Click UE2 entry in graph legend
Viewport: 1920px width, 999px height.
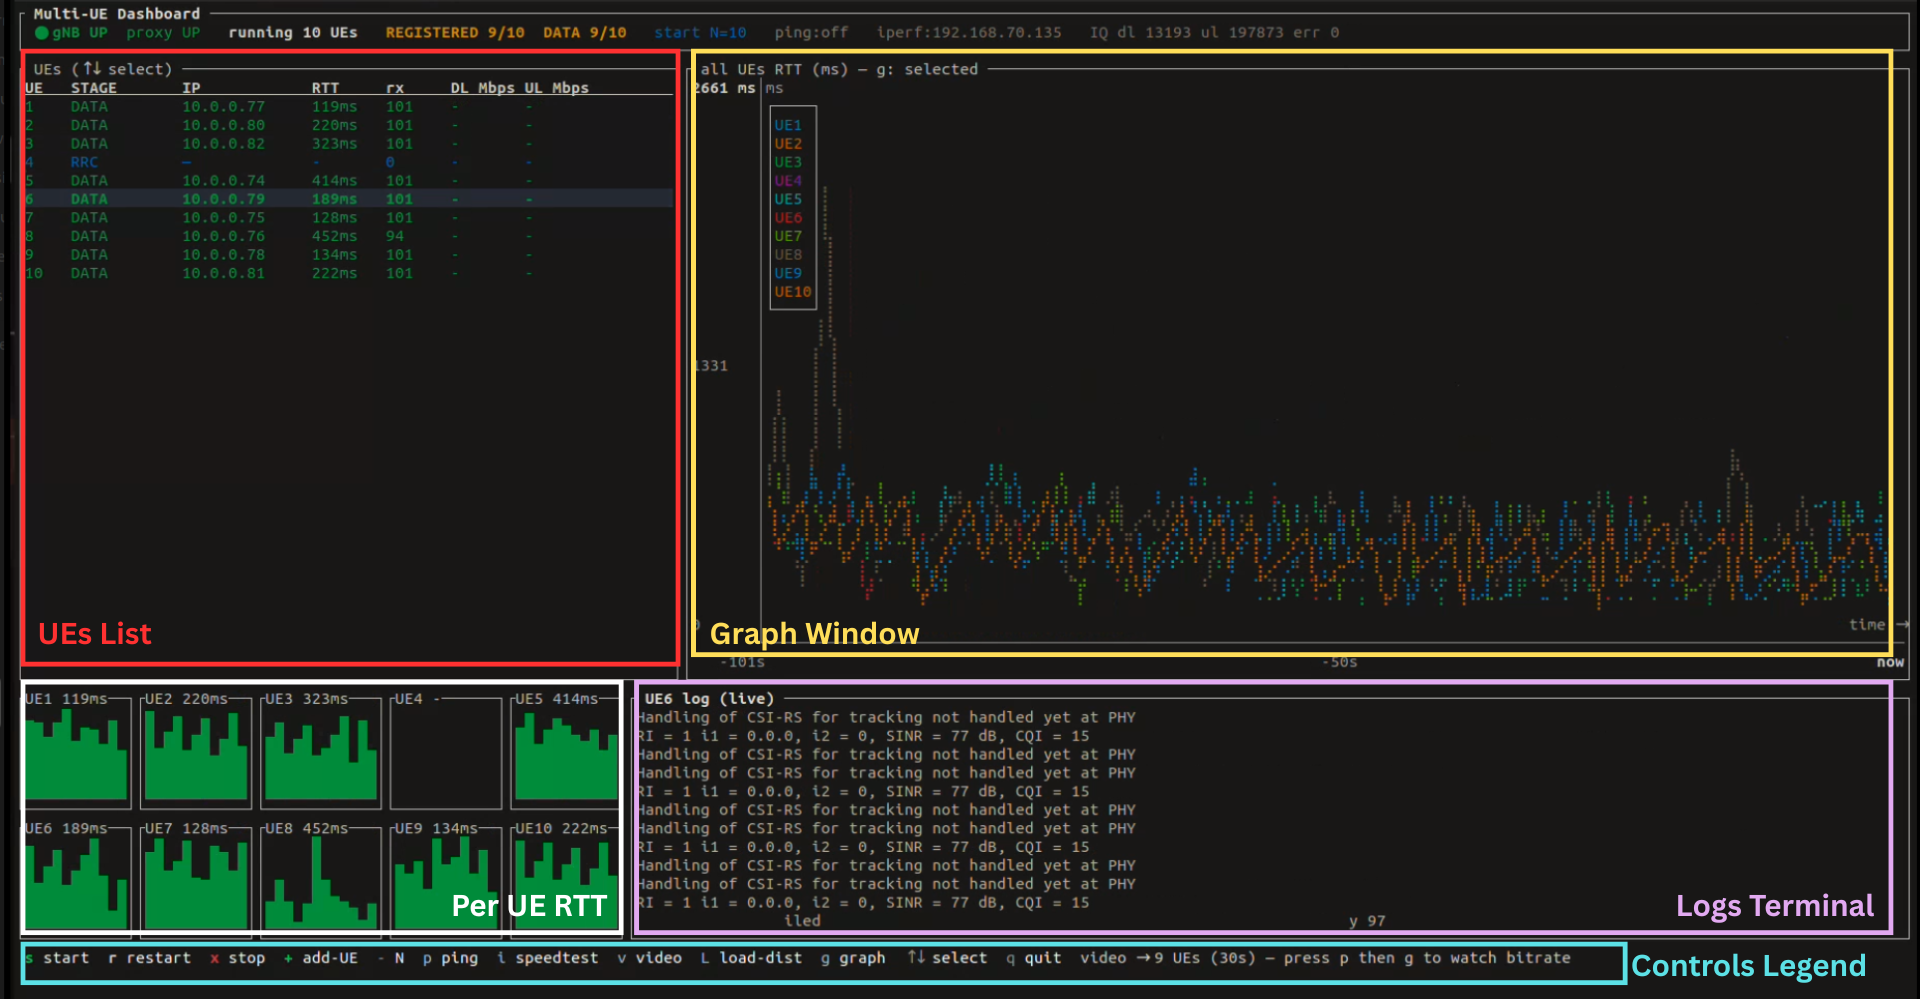tap(788, 144)
